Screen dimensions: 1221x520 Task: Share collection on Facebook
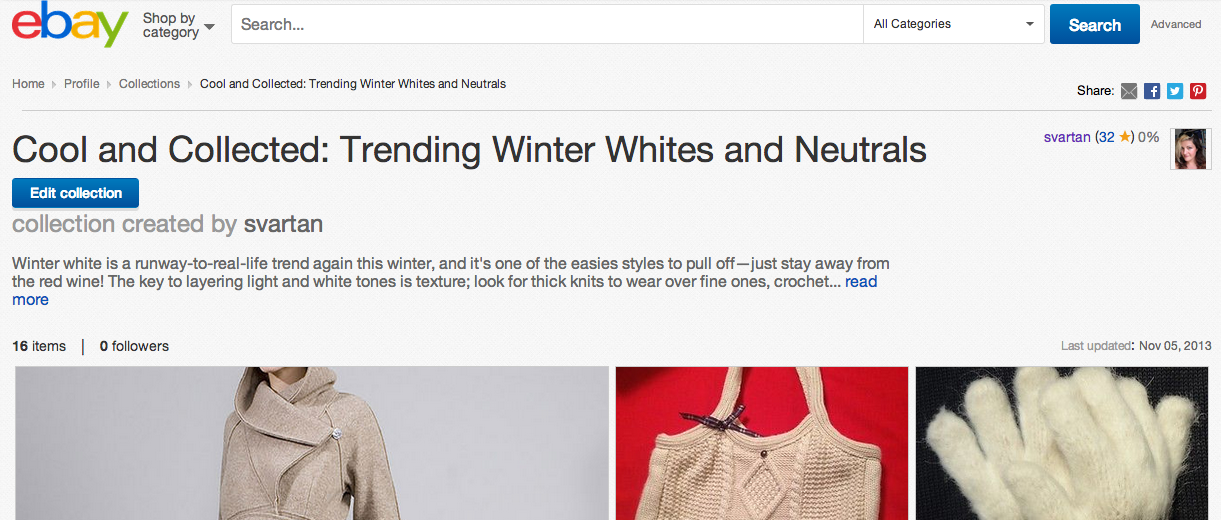click(x=1152, y=91)
